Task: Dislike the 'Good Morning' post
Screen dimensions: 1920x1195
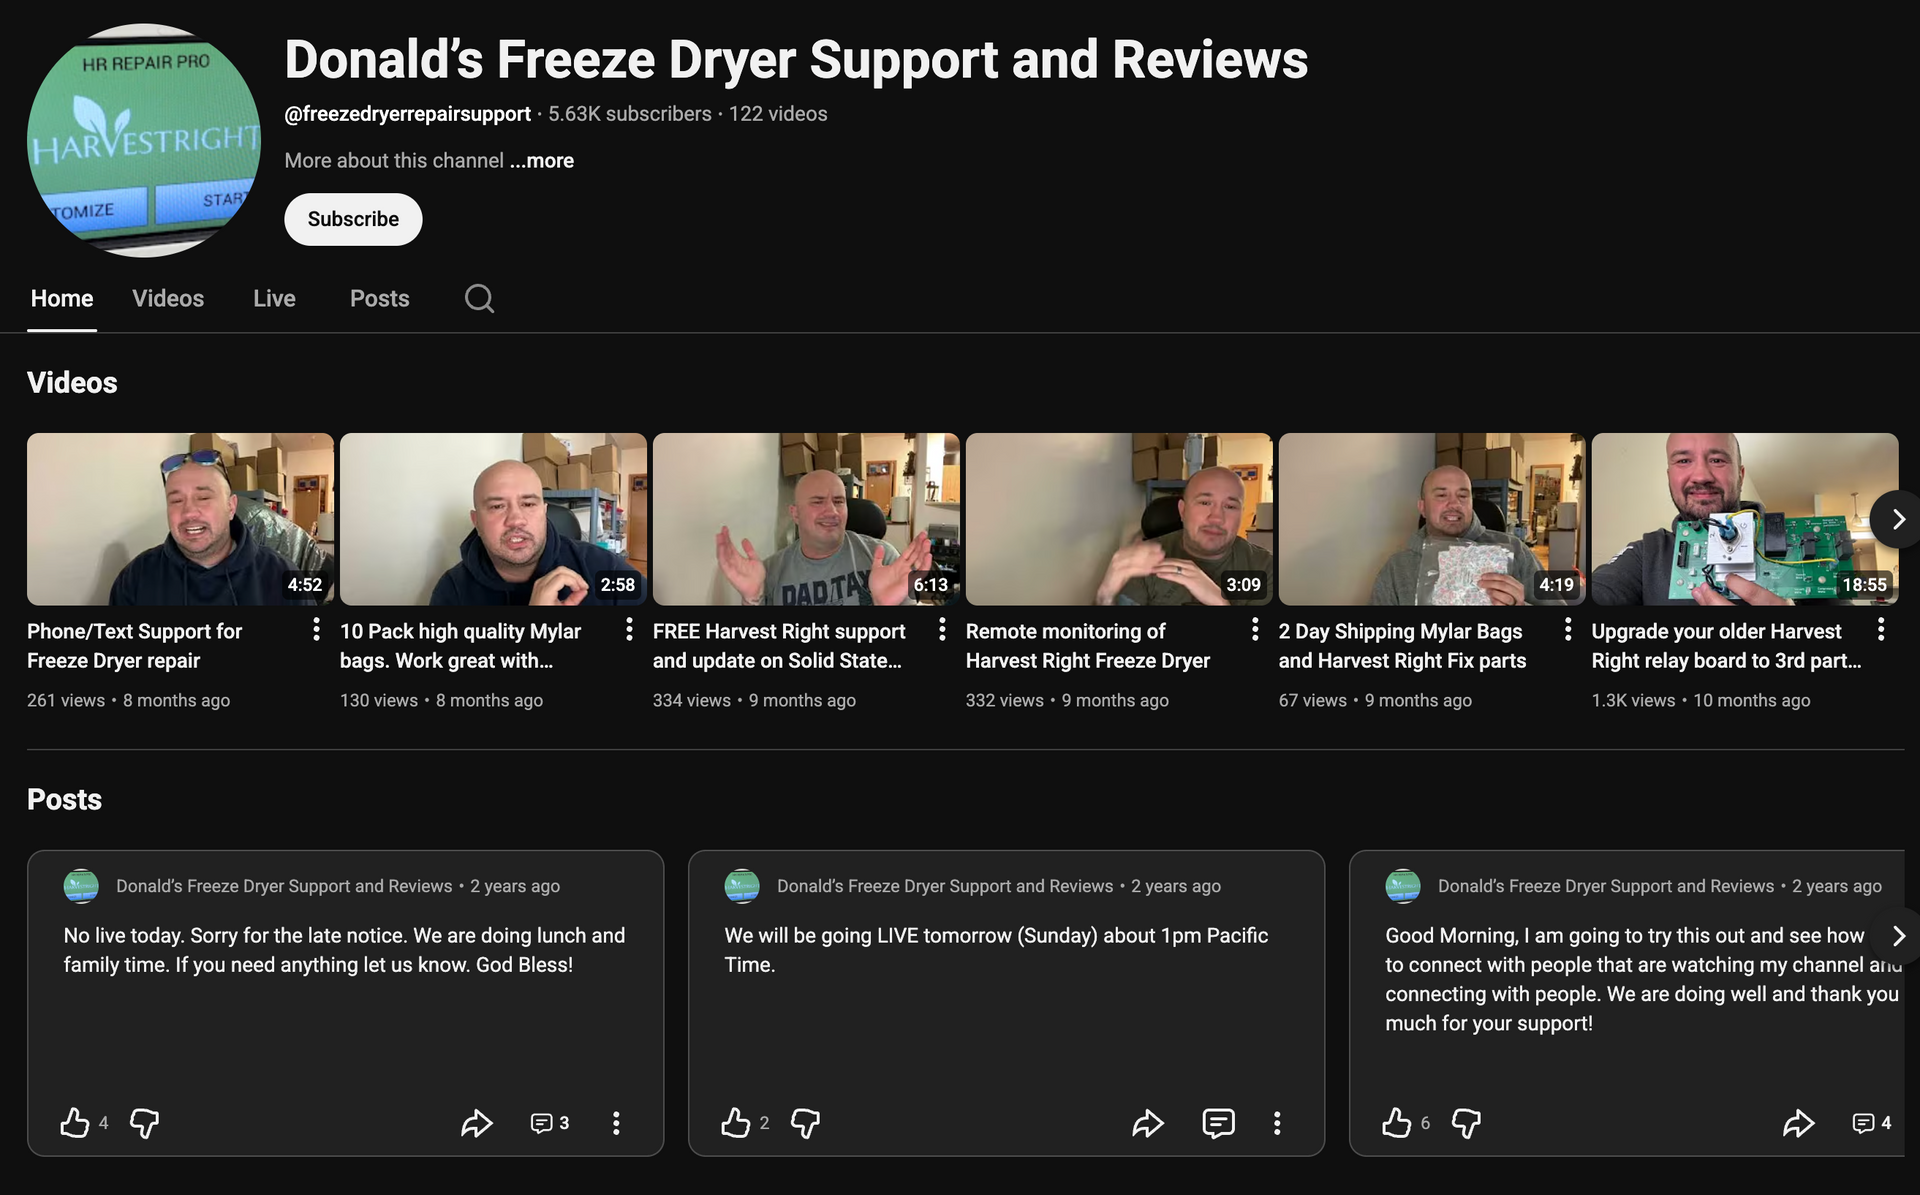Action: coord(1466,1123)
